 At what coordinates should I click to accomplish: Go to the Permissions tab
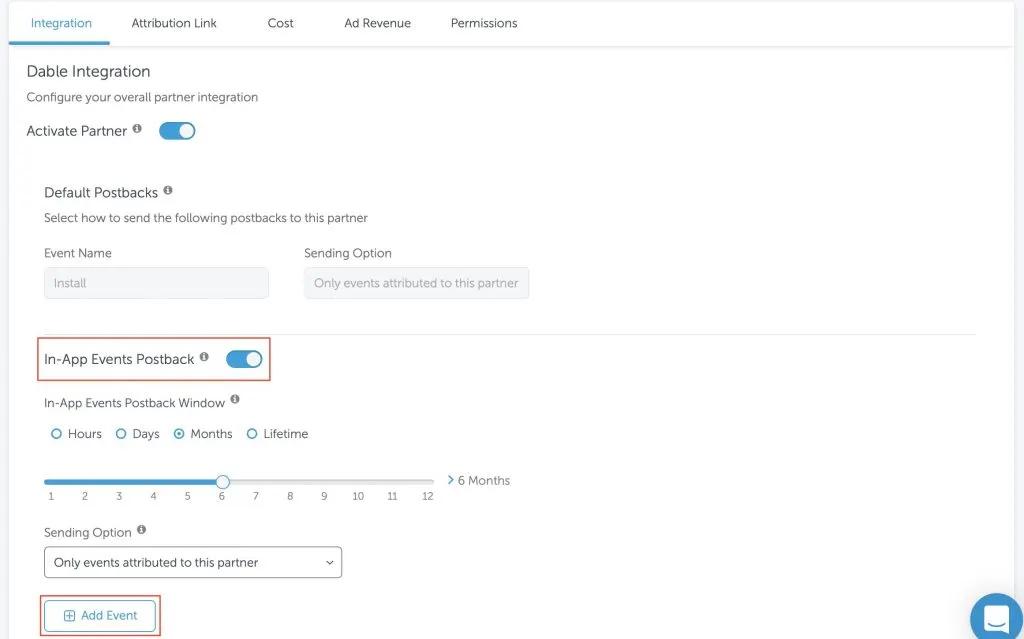pyautogui.click(x=484, y=23)
